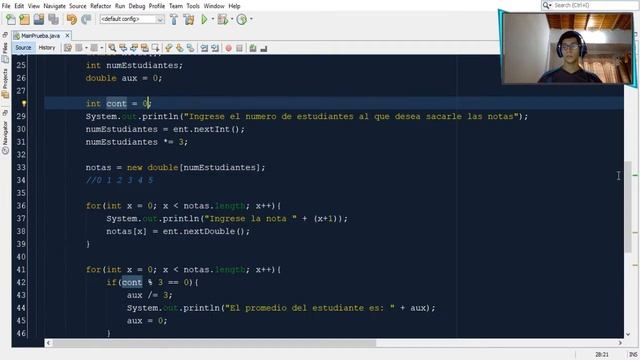Viewport: 640px width, 360px height.
Task: Switch editor to Source view
Action: (x=23, y=48)
